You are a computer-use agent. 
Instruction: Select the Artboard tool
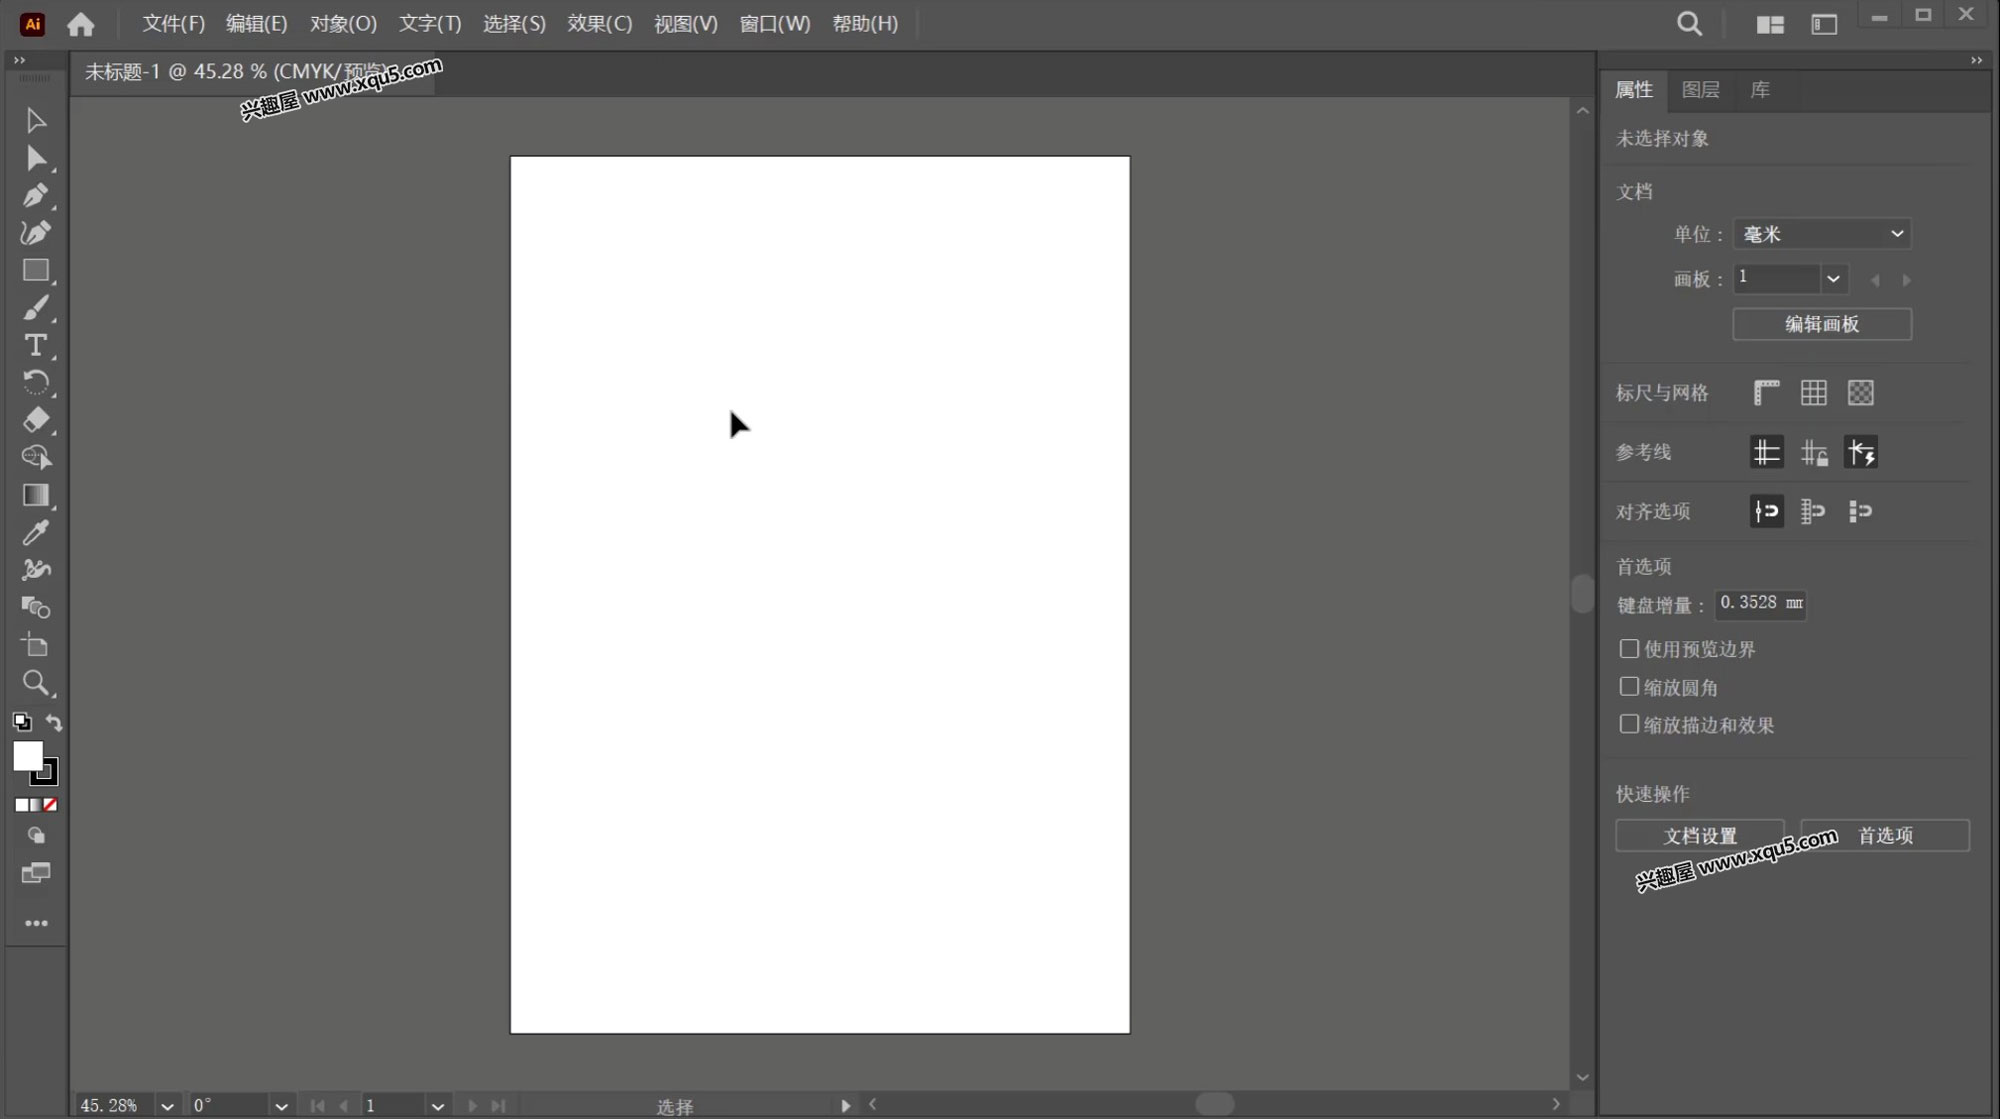(36, 645)
